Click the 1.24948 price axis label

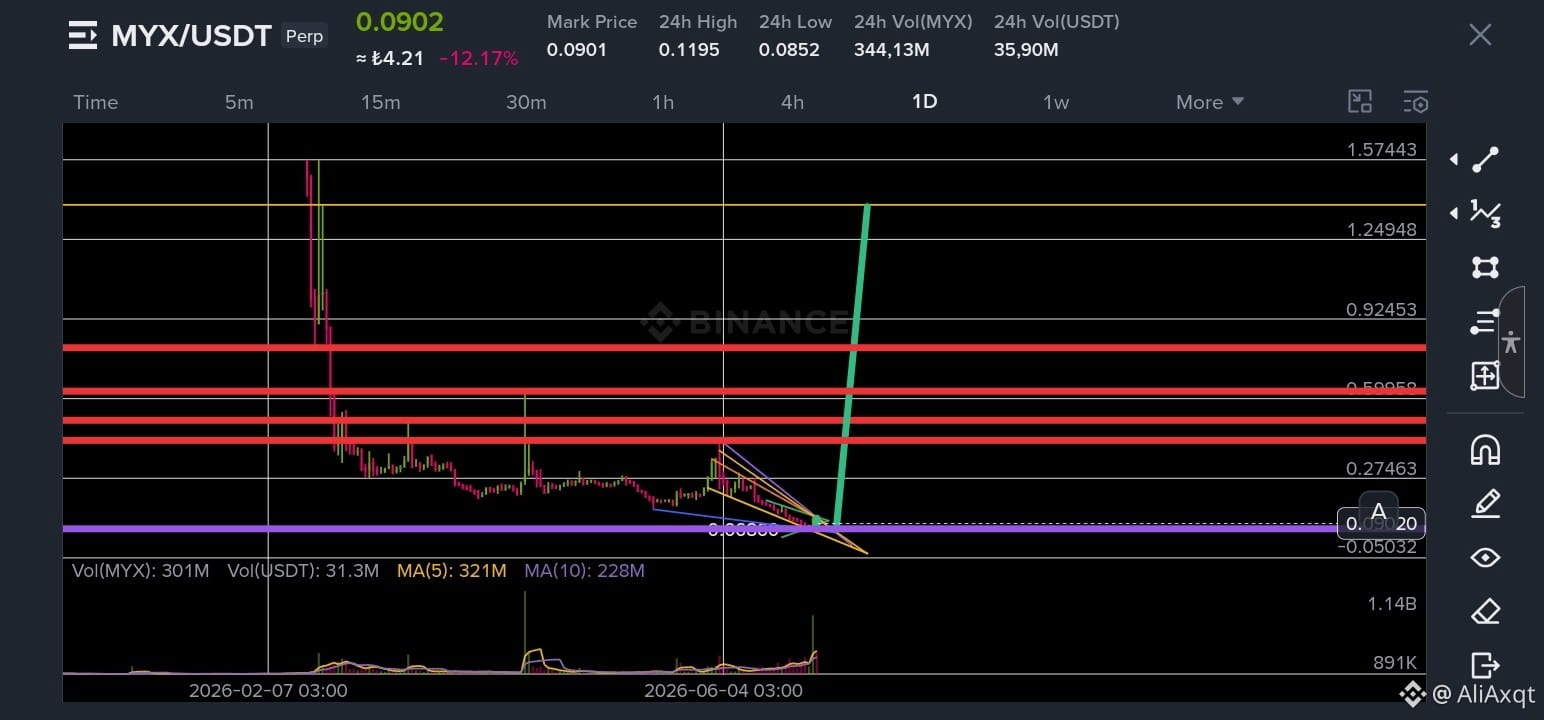coord(1382,230)
